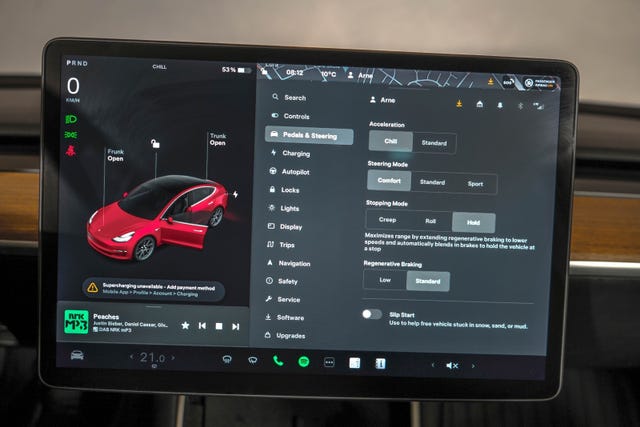Open Search in the settings menu

(289, 98)
